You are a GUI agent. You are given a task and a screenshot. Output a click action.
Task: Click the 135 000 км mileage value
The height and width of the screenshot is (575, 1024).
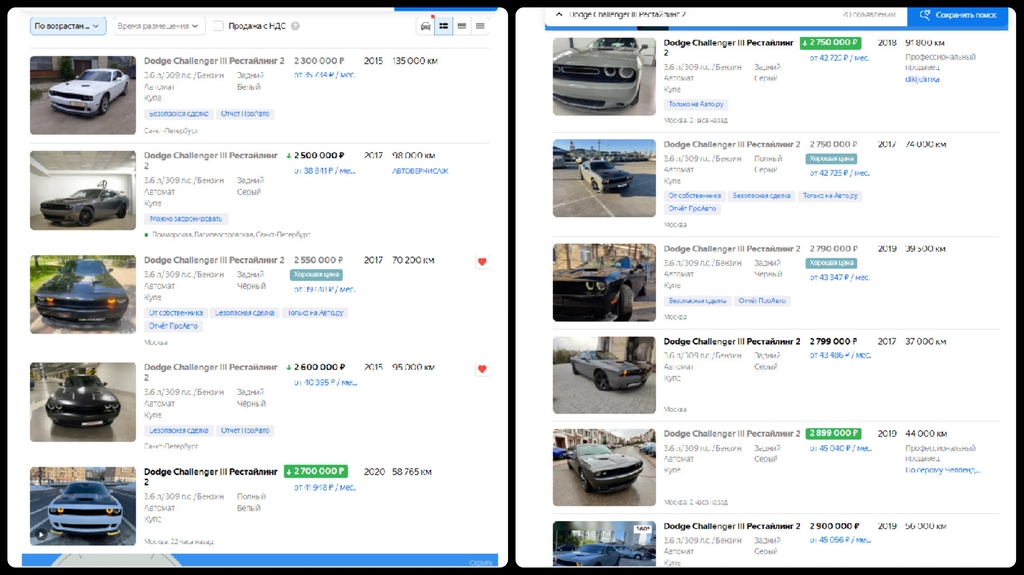coord(415,61)
